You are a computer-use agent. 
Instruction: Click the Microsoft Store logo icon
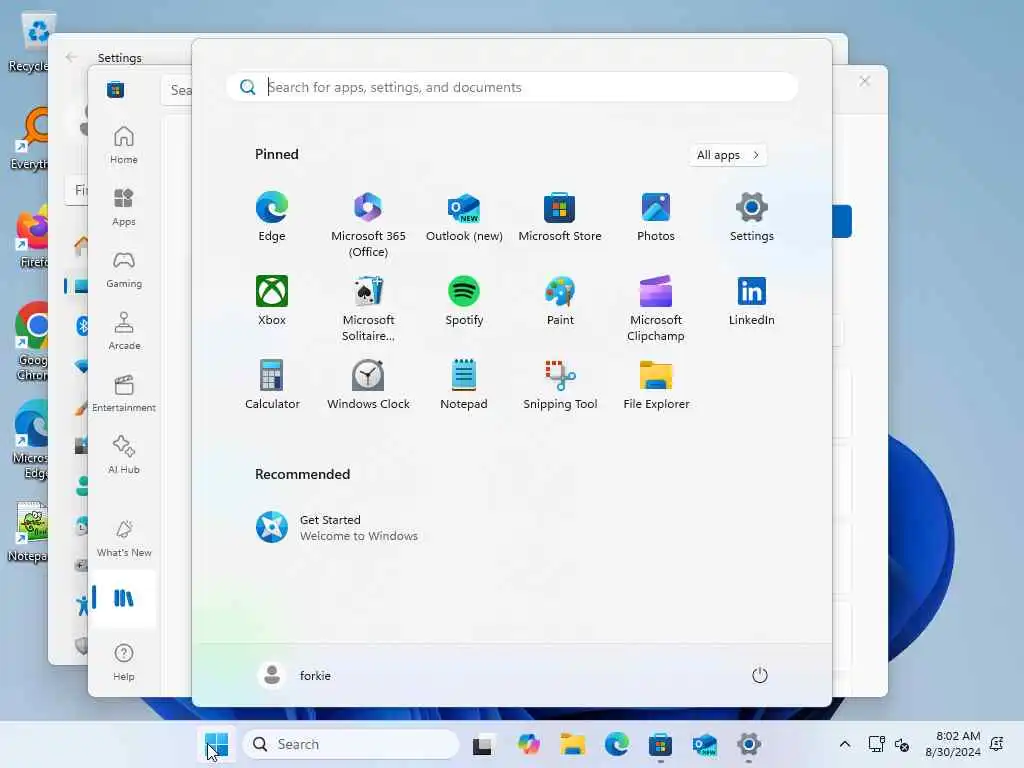116,89
